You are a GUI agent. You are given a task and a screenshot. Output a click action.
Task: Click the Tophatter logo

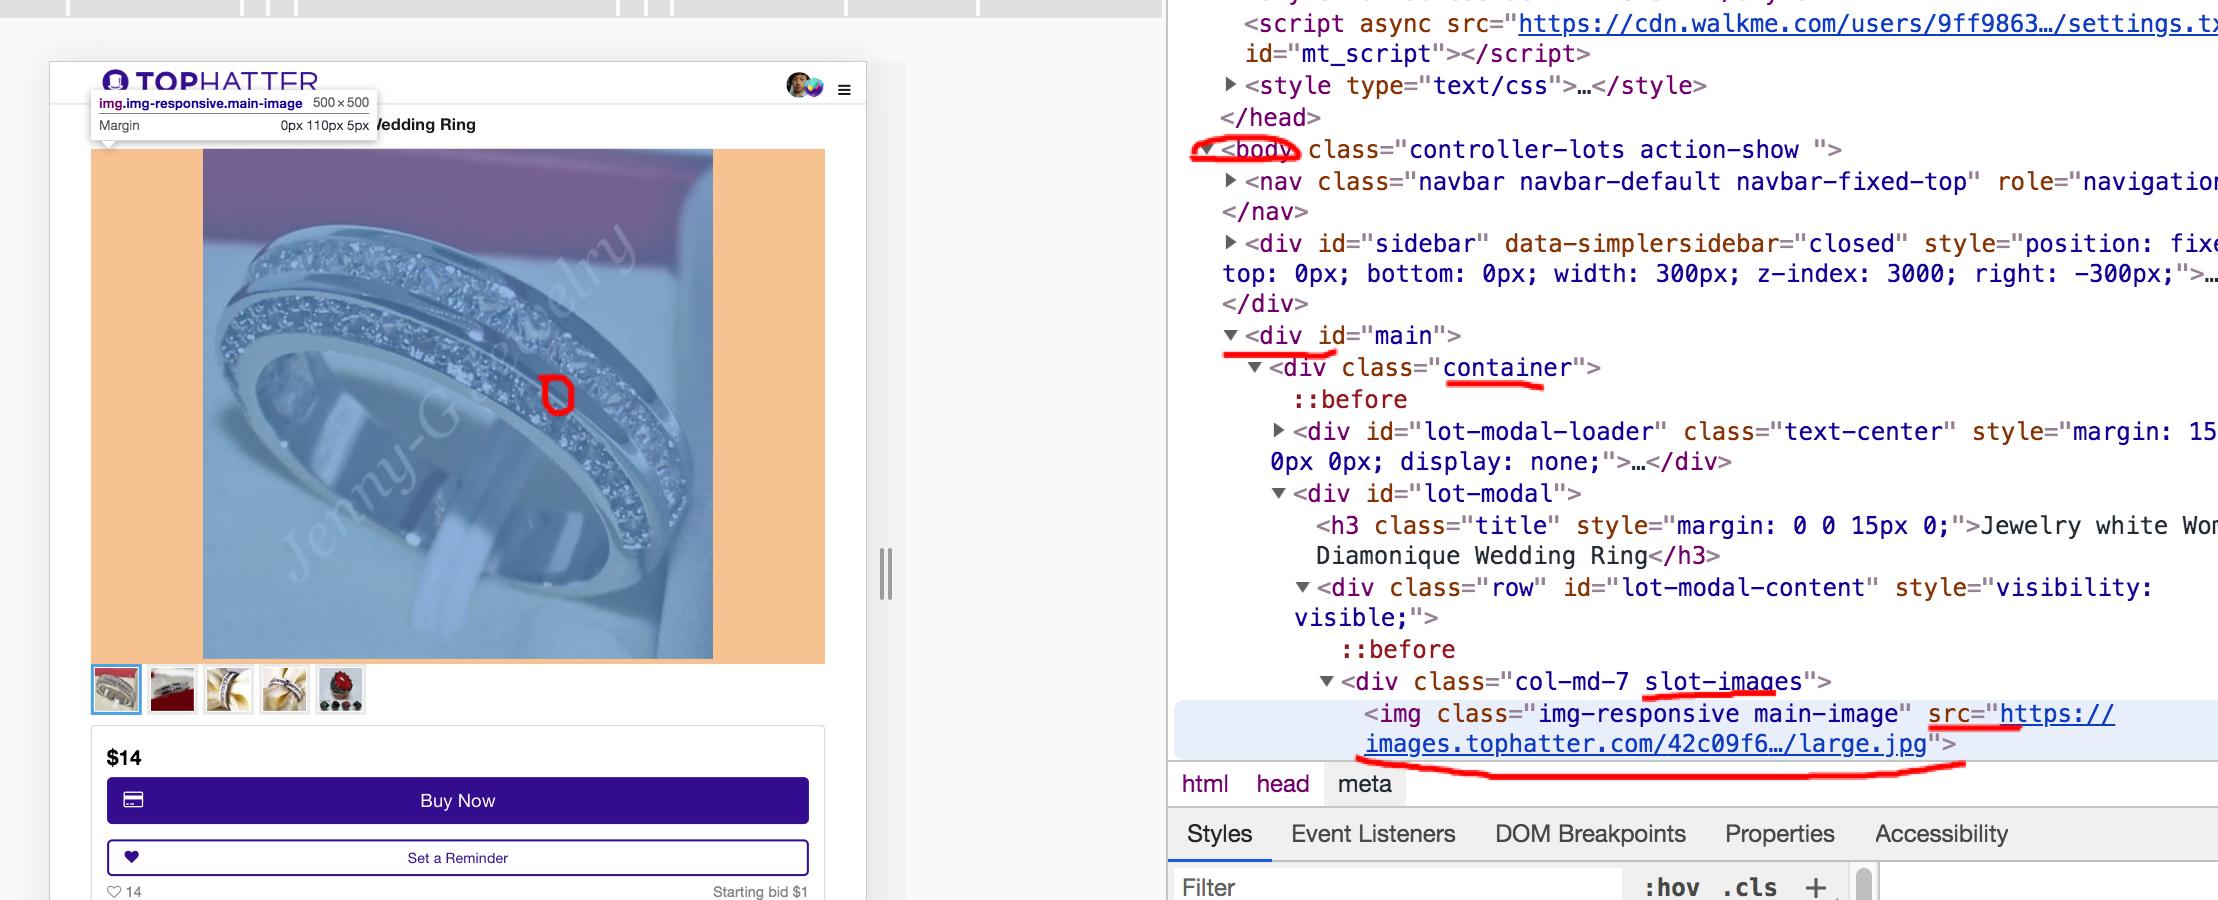(x=210, y=81)
